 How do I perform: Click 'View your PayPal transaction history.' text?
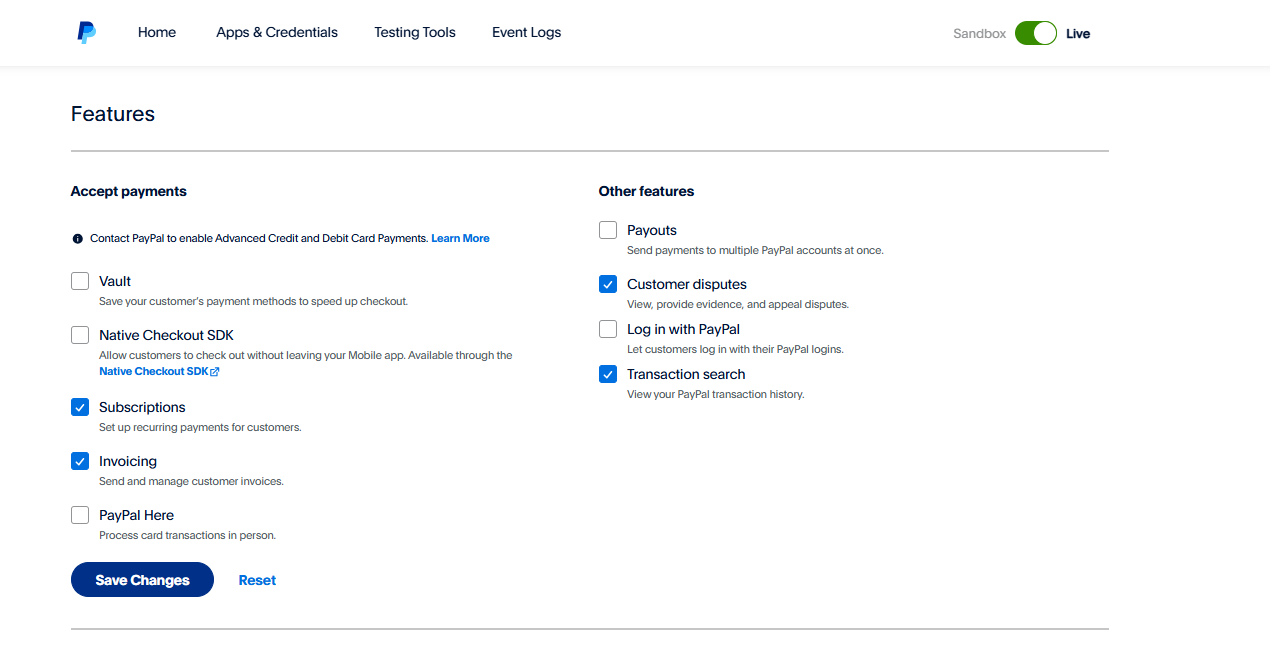(x=715, y=395)
